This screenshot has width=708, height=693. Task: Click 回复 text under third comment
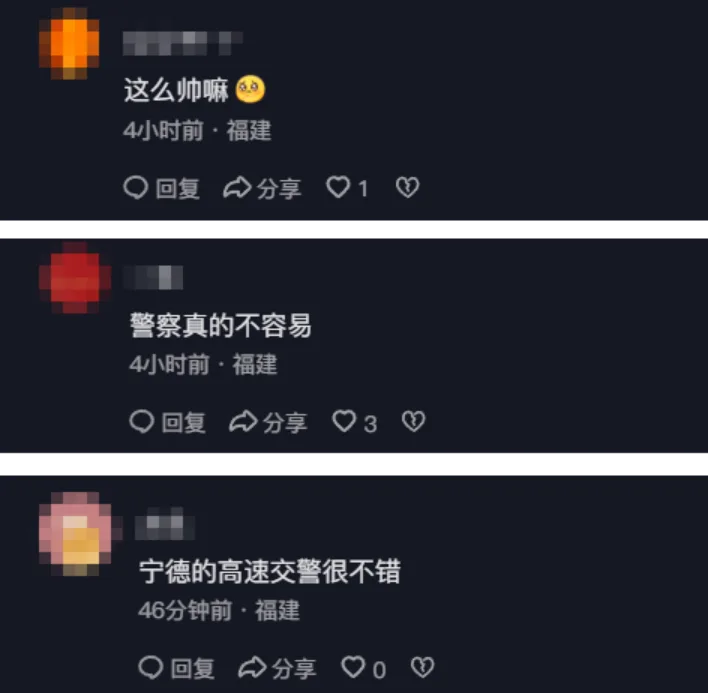[193, 669]
